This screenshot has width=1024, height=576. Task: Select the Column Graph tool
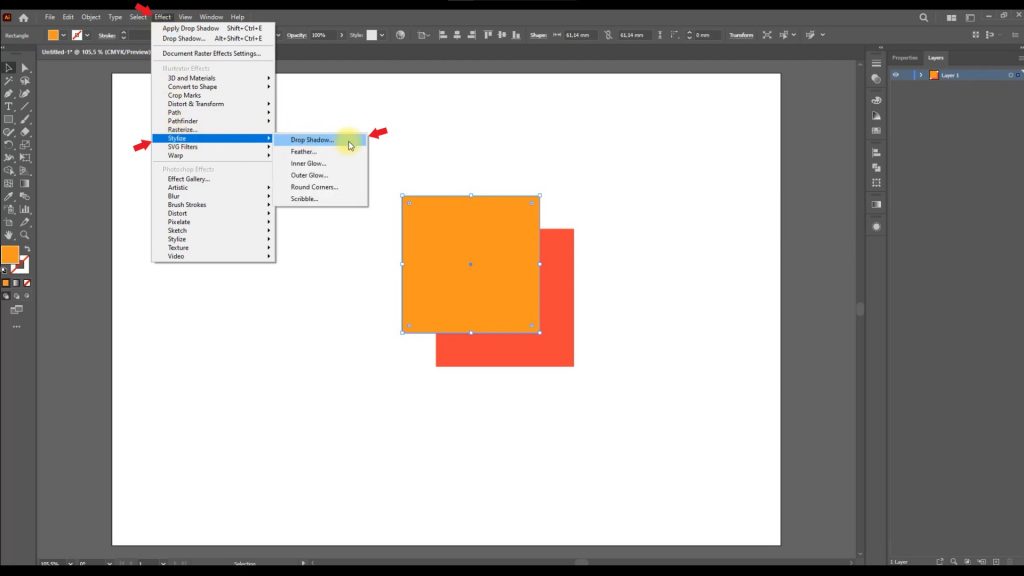point(25,210)
